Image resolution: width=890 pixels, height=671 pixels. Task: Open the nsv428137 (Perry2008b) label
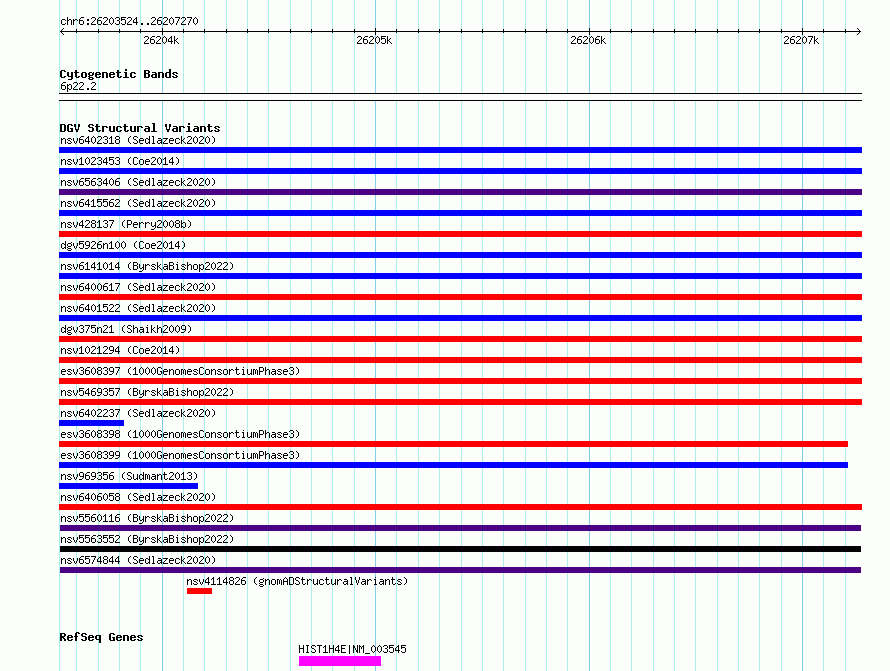pos(126,224)
